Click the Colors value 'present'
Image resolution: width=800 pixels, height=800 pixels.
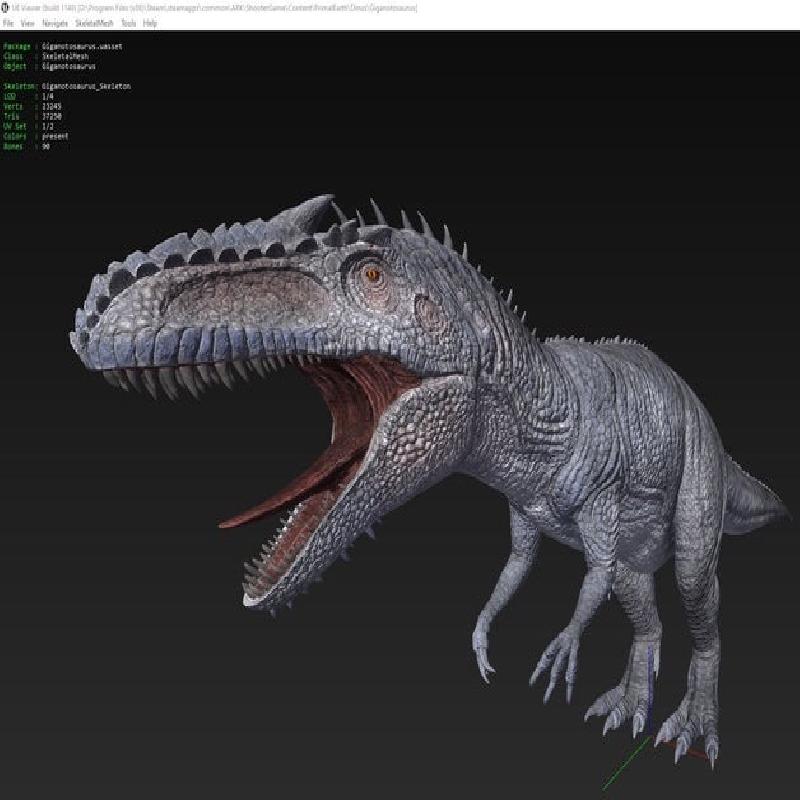tap(55, 136)
